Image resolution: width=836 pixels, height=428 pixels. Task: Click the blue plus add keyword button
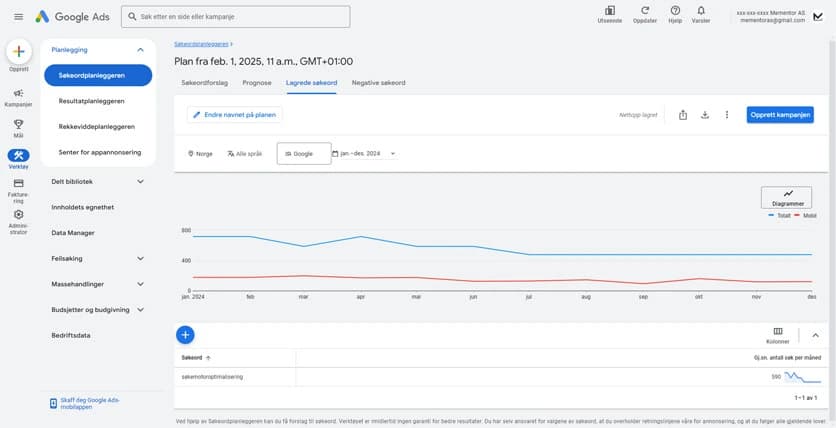(185, 335)
